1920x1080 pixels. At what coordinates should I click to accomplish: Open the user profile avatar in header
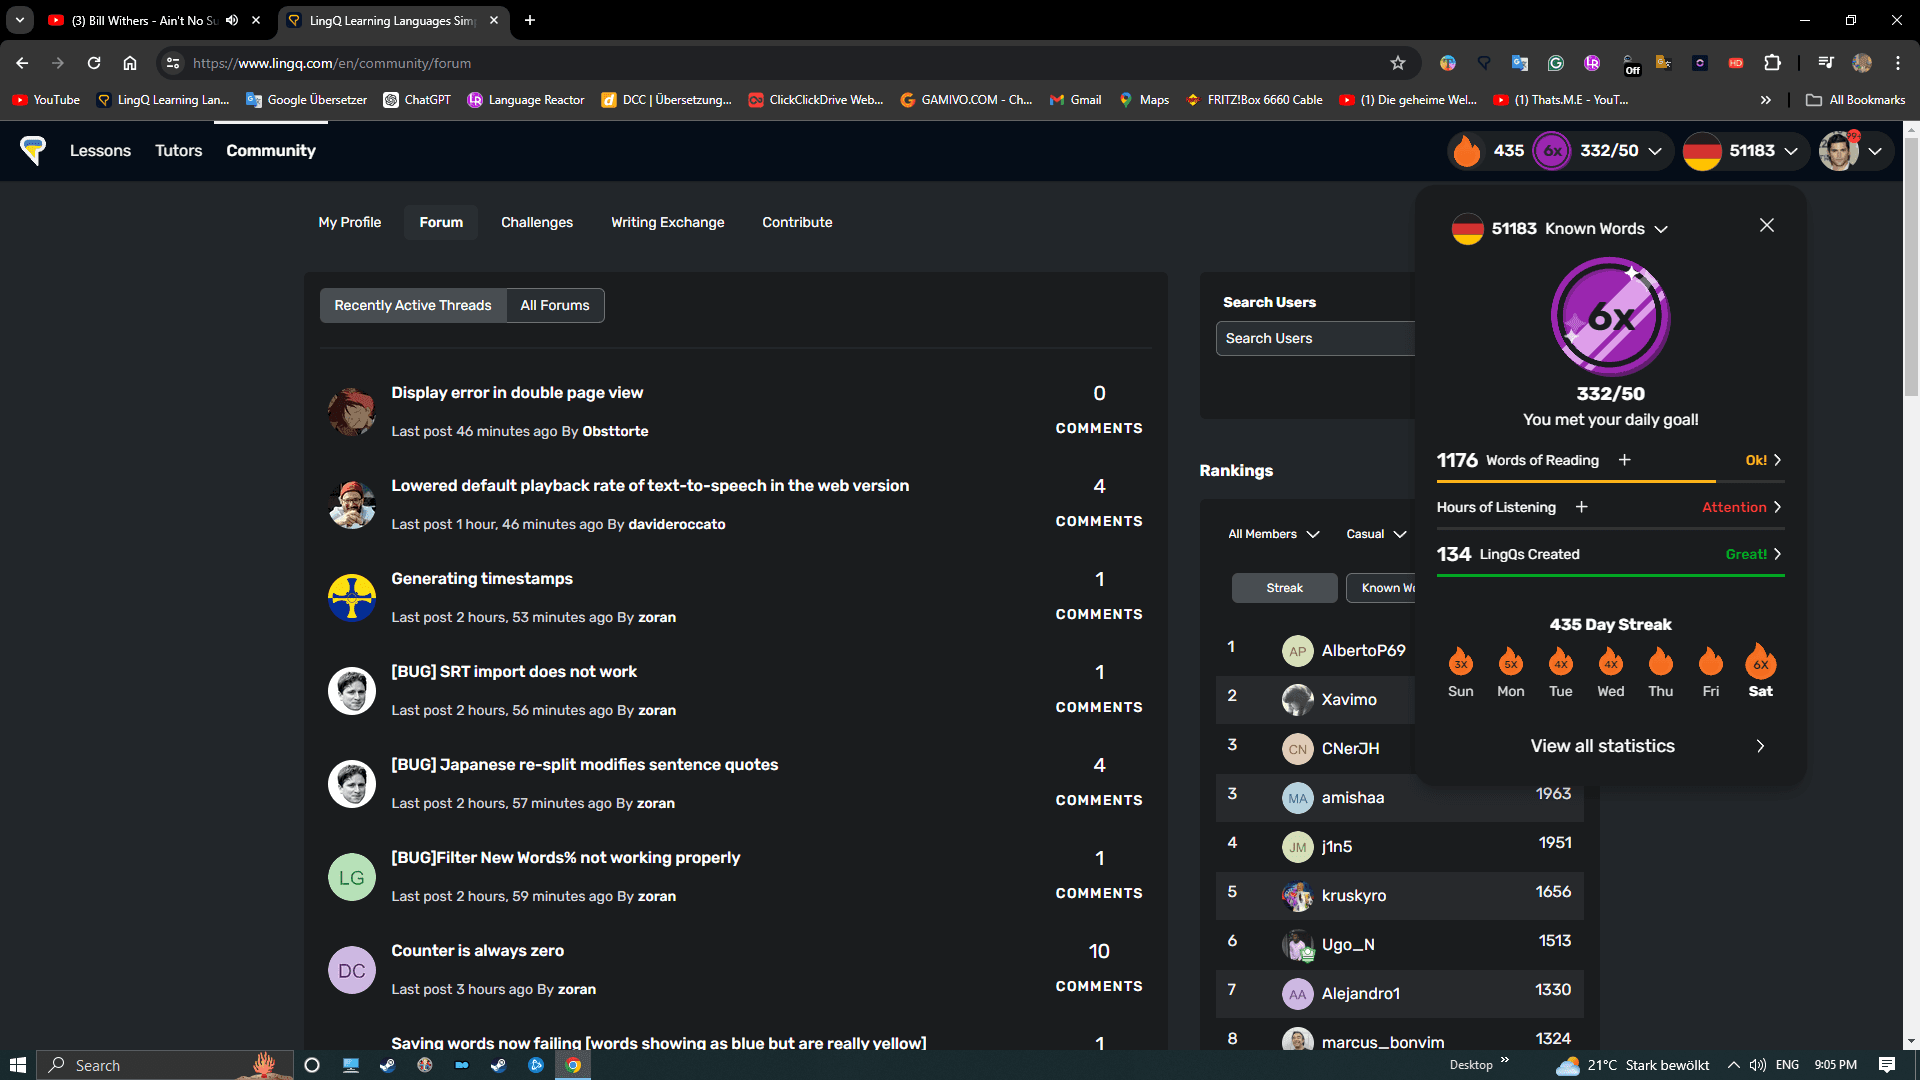[1839, 150]
